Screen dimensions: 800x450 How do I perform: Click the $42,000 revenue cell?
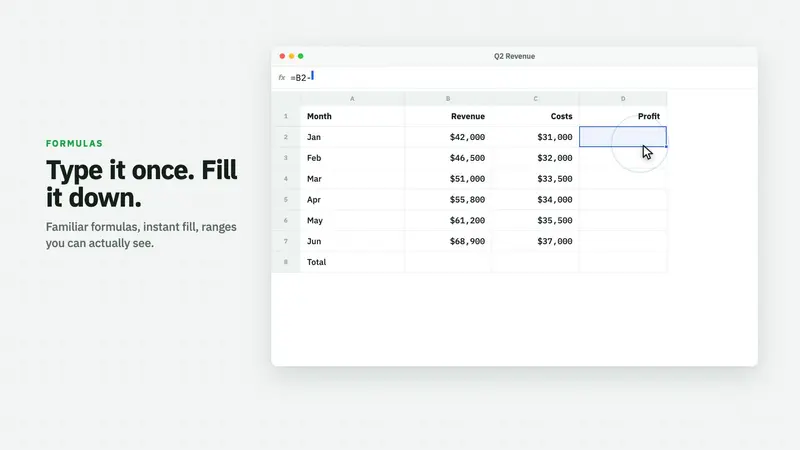448,137
